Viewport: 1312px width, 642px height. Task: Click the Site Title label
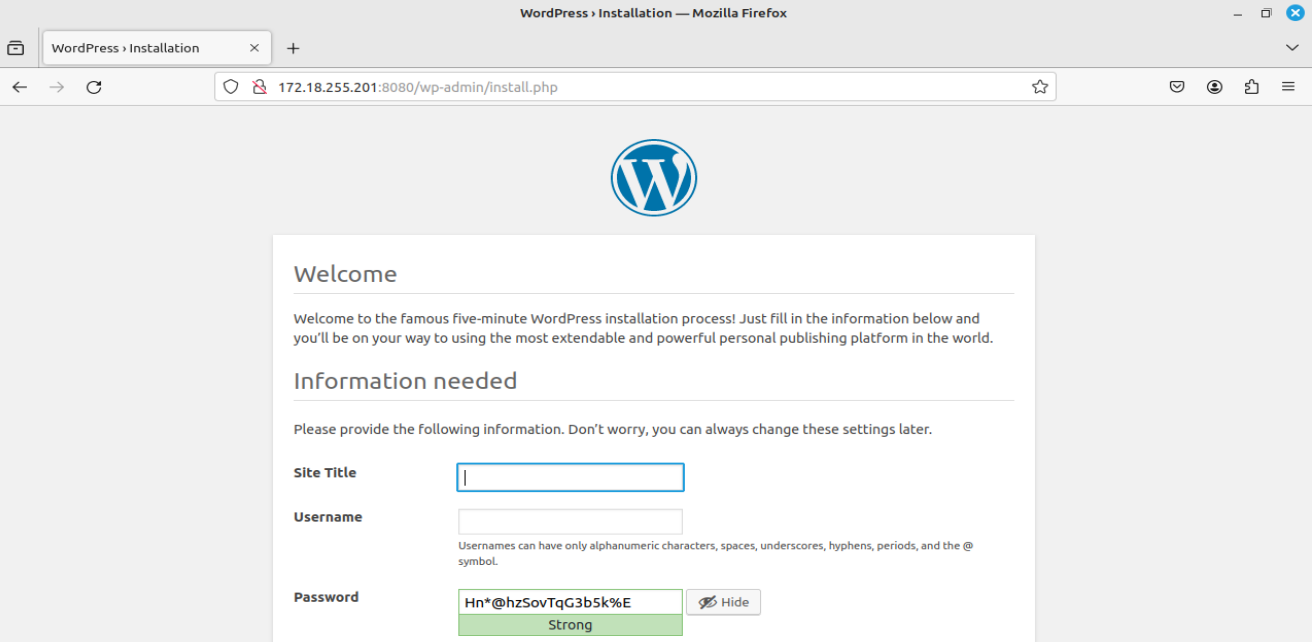(325, 473)
